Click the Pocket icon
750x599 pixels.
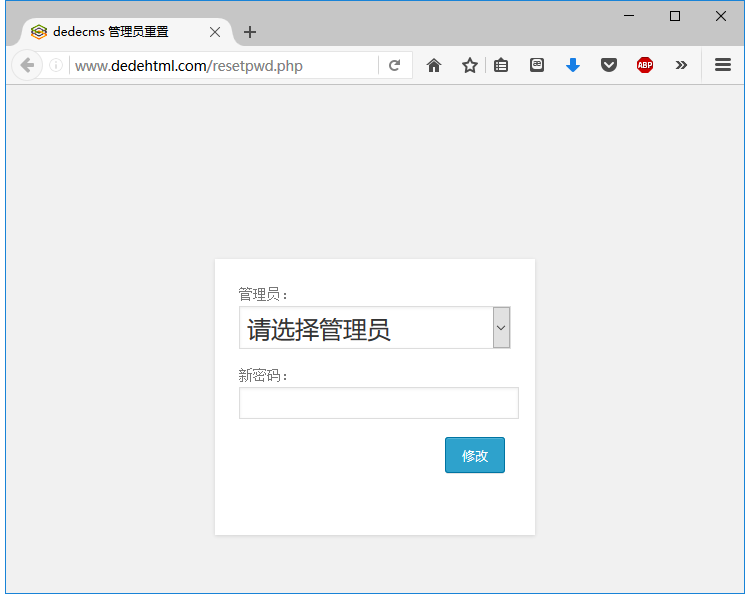608,66
